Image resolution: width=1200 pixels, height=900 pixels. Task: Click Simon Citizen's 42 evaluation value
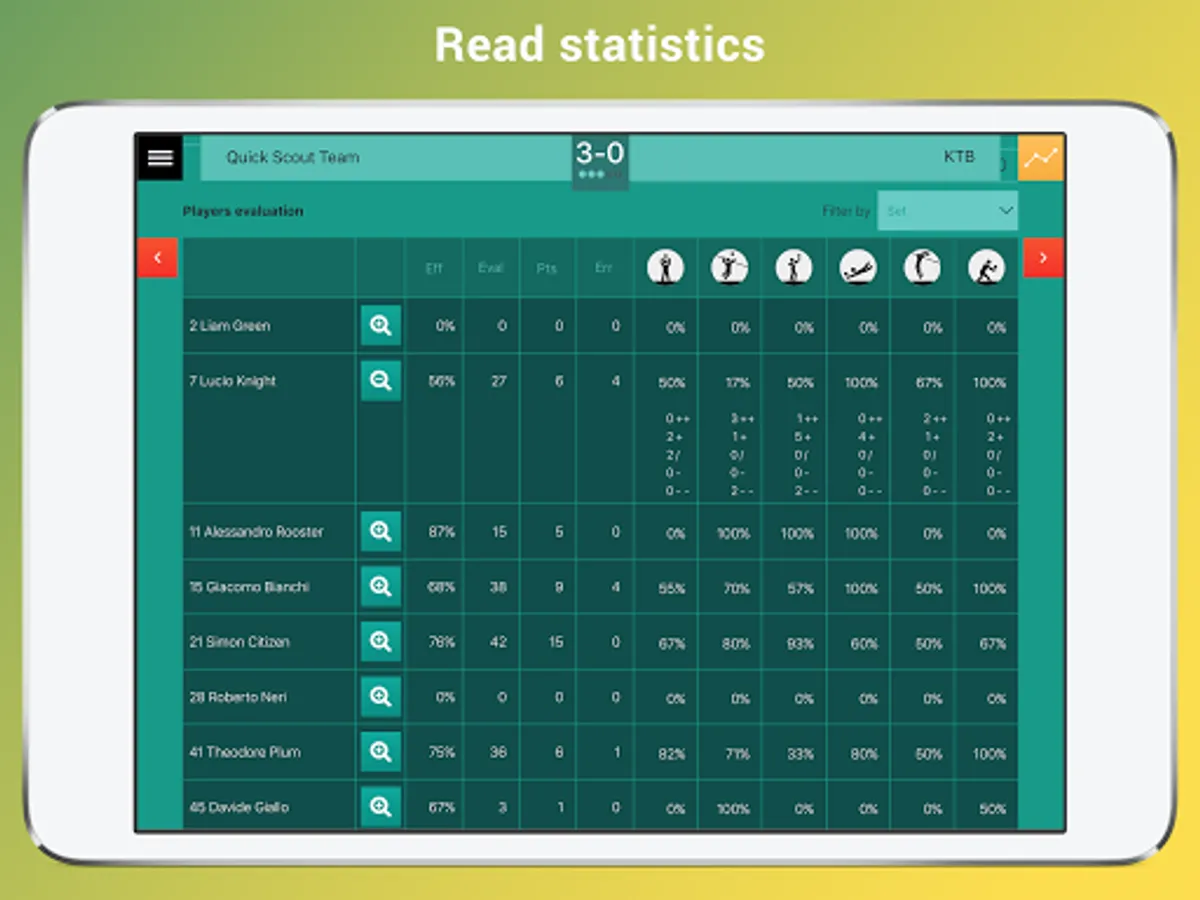(498, 642)
